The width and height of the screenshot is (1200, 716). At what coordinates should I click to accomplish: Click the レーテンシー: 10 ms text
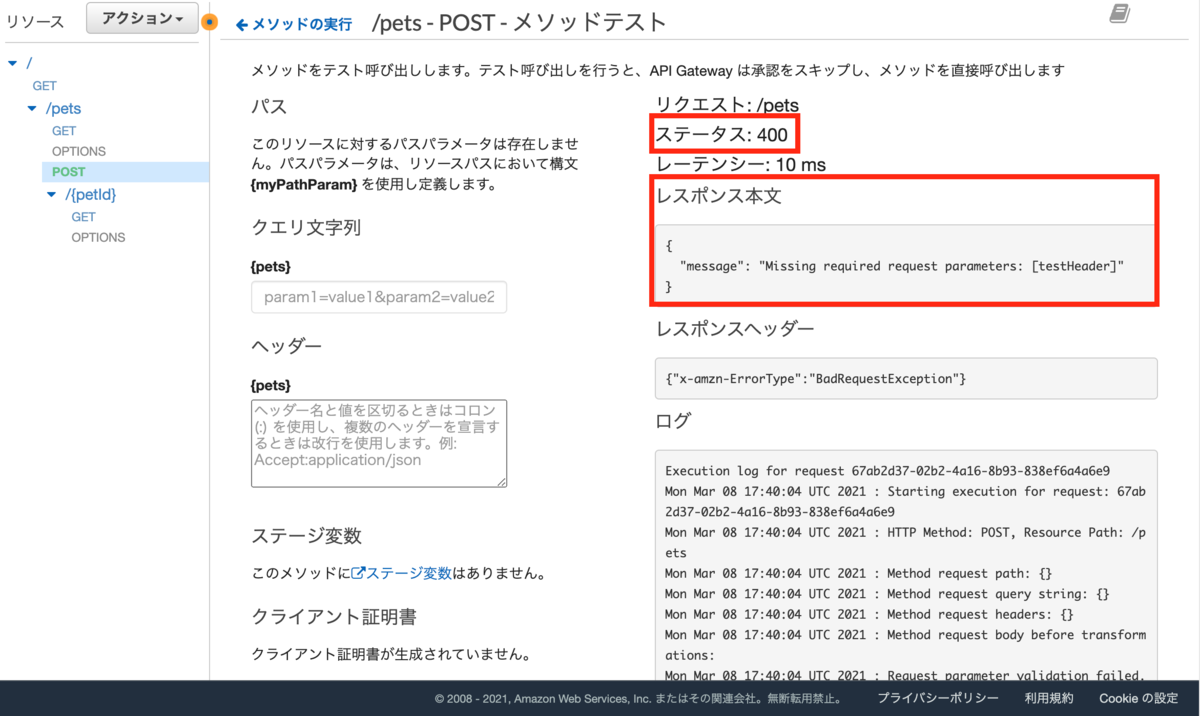click(x=741, y=164)
